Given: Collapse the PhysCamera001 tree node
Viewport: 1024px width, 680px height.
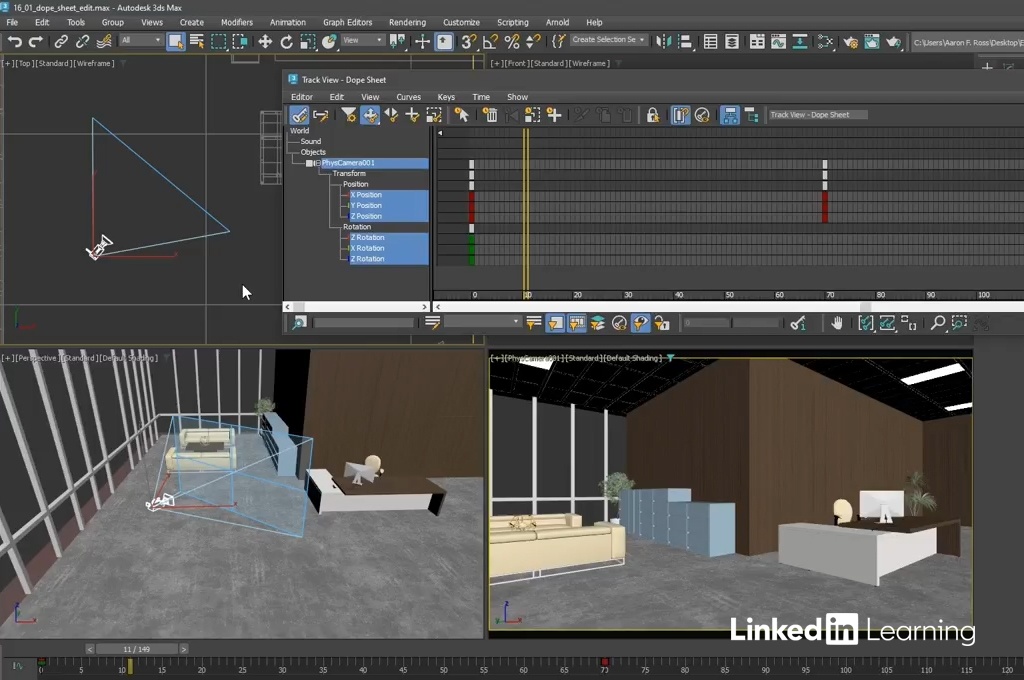Looking at the screenshot, I should pos(317,163).
